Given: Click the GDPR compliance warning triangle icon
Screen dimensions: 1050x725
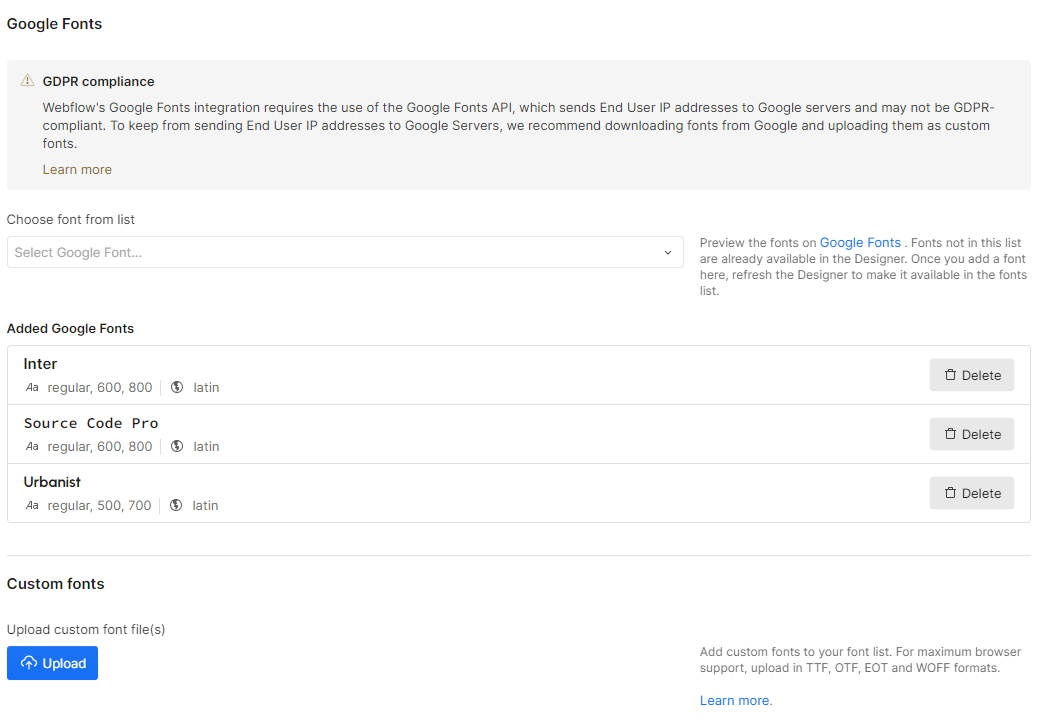Looking at the screenshot, I should tap(27, 80).
